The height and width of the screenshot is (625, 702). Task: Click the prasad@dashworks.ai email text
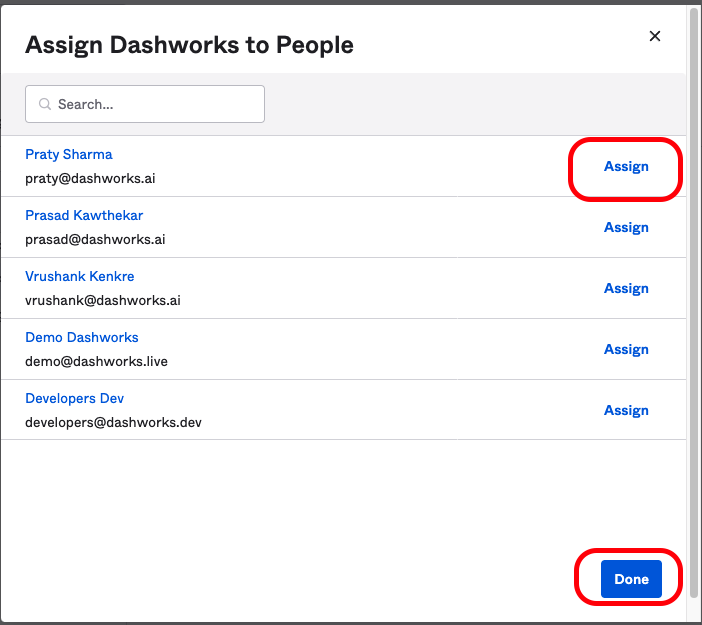[95, 240]
